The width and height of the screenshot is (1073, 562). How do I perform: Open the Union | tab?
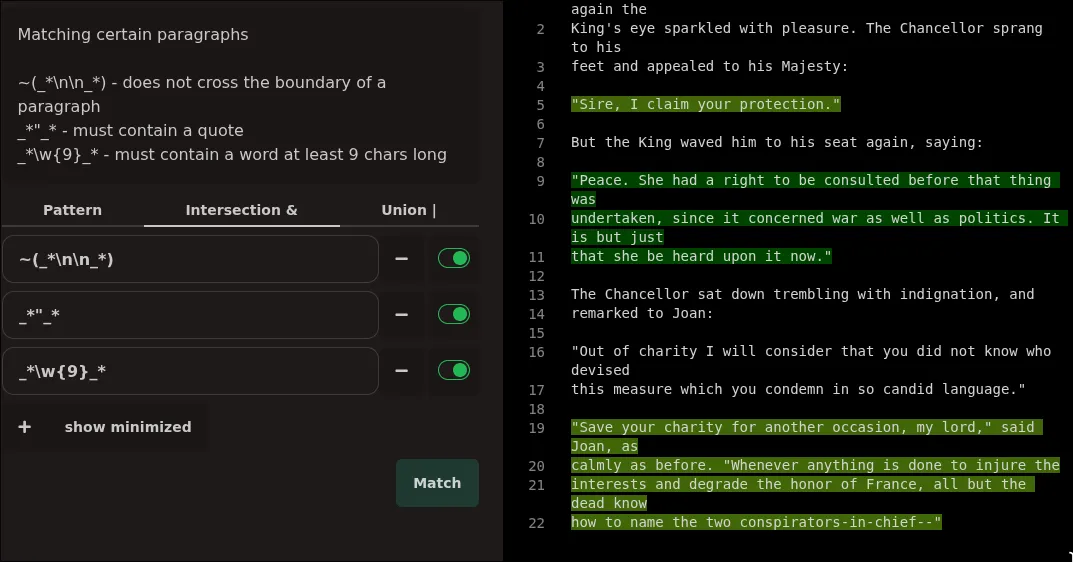click(x=409, y=210)
